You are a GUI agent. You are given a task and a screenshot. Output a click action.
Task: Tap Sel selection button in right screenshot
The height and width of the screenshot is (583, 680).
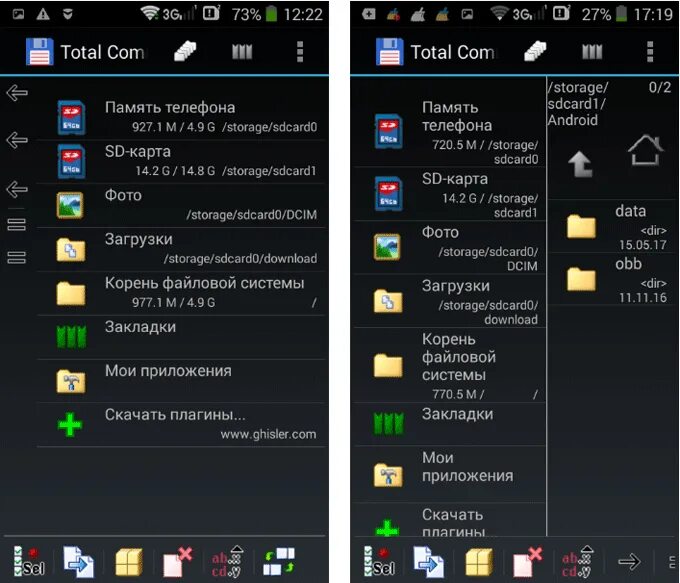coord(379,561)
